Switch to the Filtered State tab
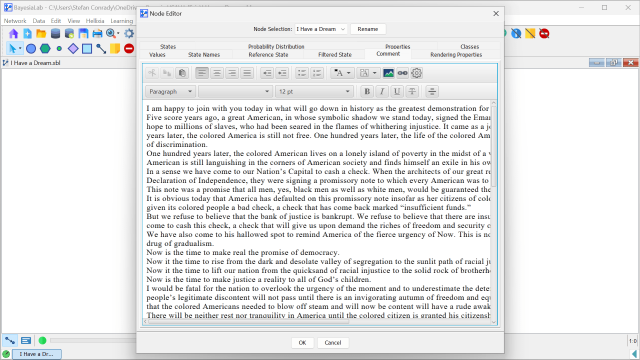This screenshot has height=360, width=640. click(335, 55)
